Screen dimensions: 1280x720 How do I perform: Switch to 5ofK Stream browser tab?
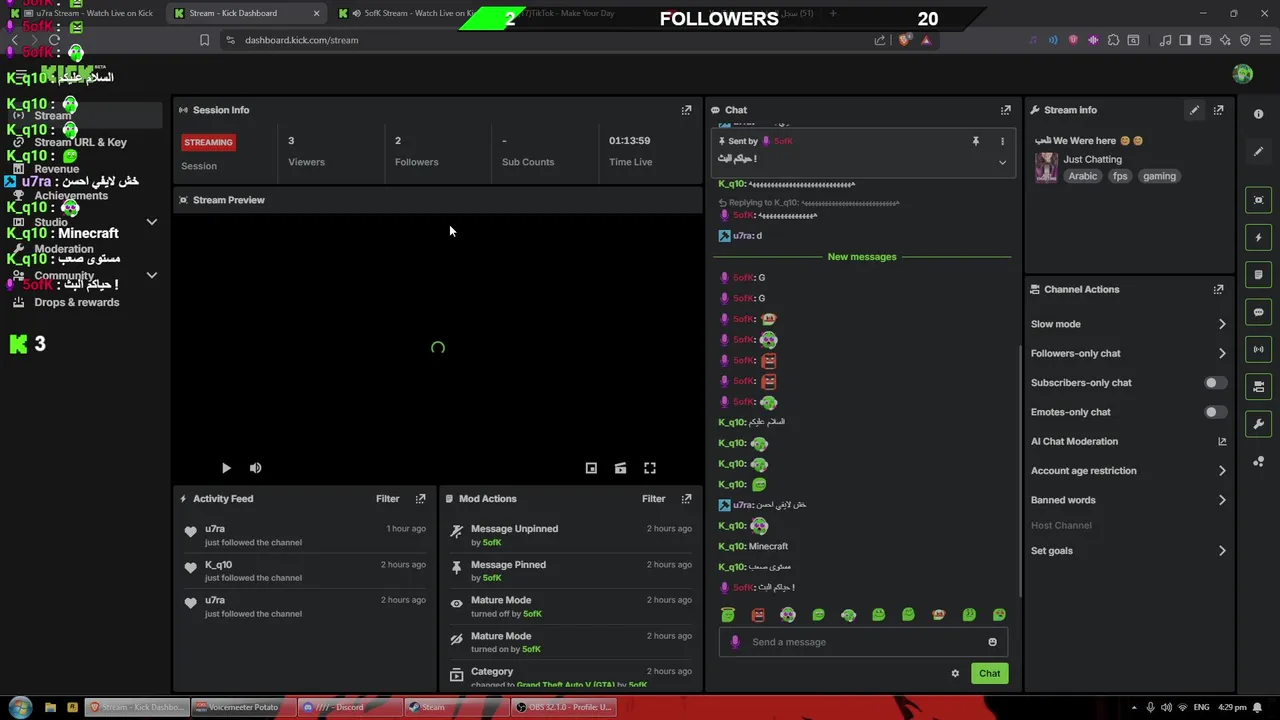[x=410, y=13]
